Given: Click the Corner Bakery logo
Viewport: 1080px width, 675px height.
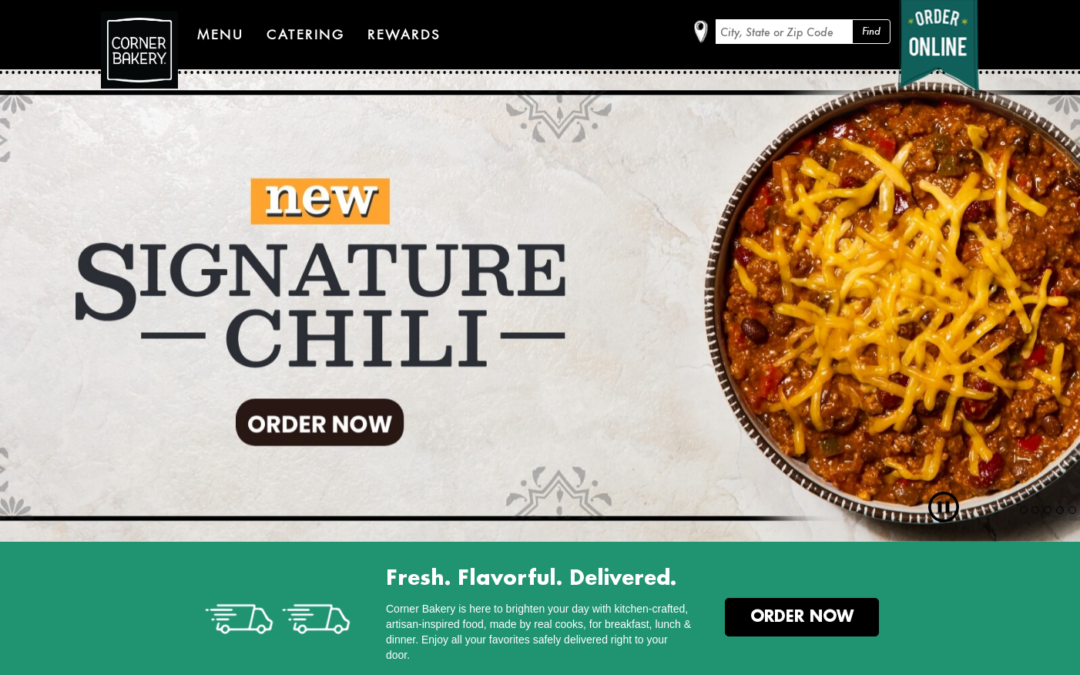Looking at the screenshot, I should pyautogui.click(x=139, y=50).
